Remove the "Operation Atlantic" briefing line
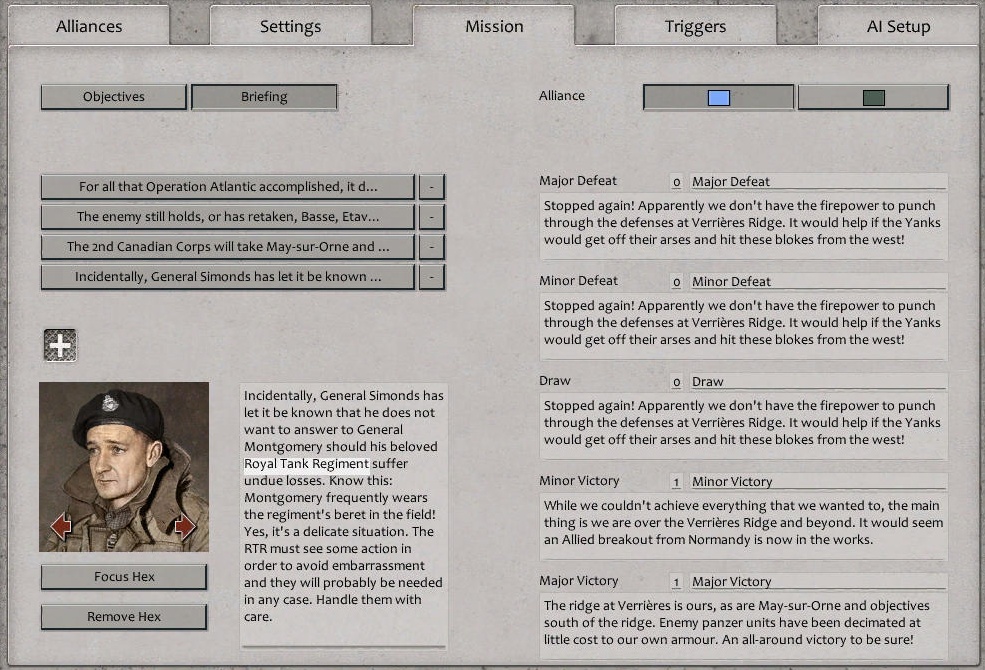Image resolution: width=985 pixels, height=670 pixels. pyautogui.click(x=431, y=186)
